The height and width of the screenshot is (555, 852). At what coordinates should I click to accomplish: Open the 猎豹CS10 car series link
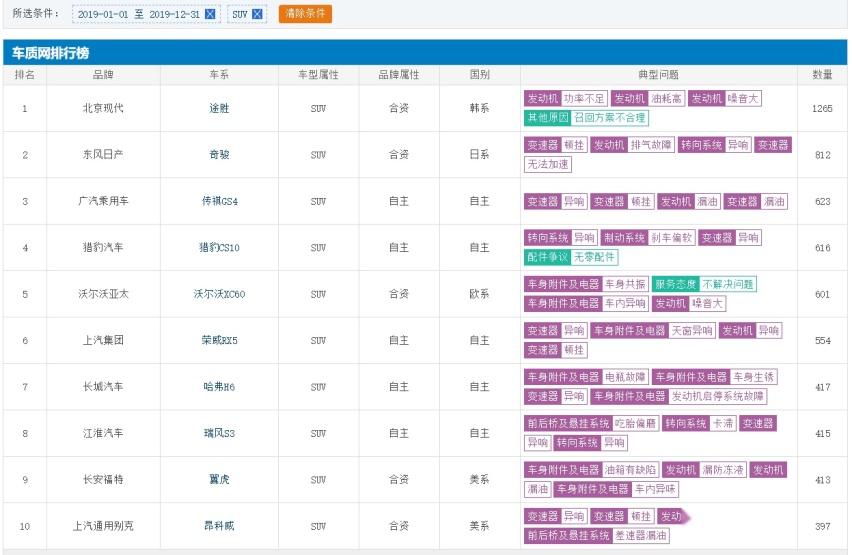coord(219,247)
